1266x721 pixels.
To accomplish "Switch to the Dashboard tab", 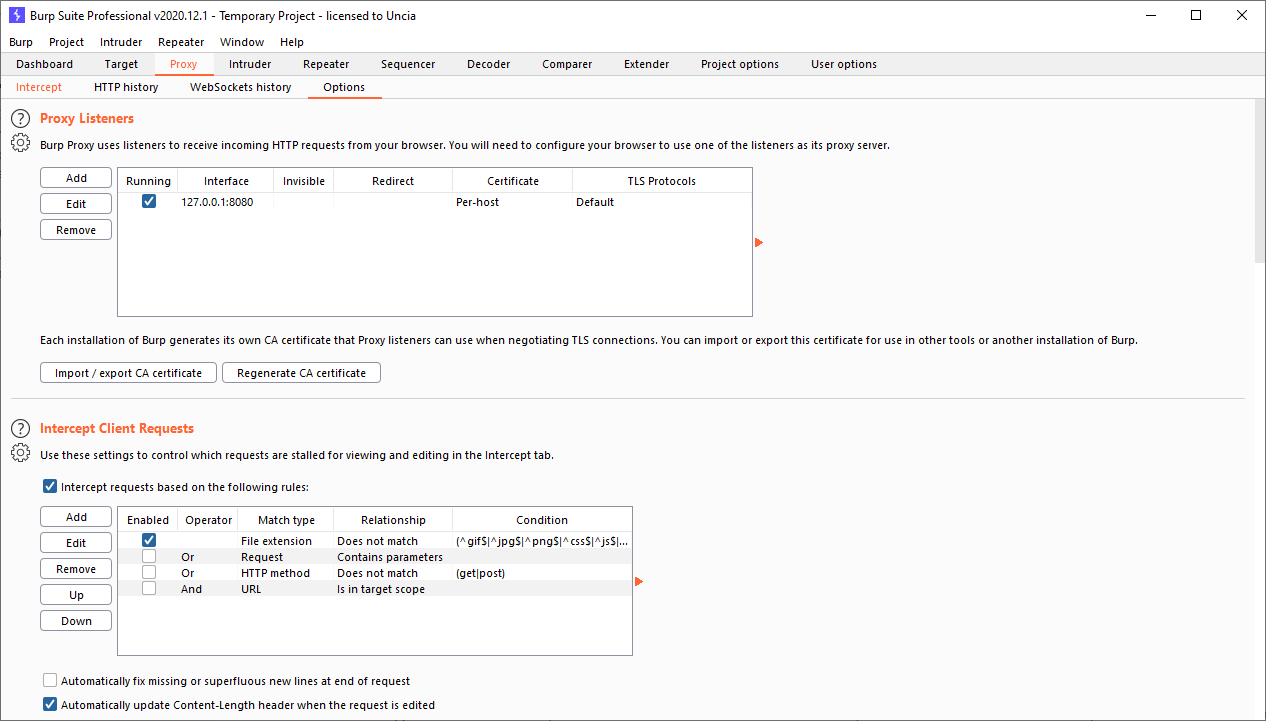I will (45, 64).
